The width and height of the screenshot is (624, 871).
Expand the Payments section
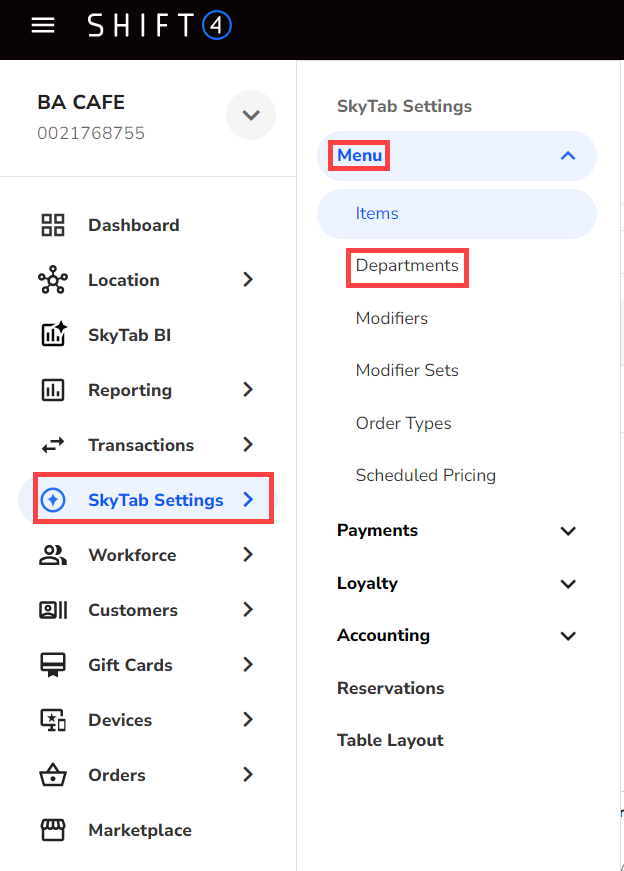[x=568, y=531]
